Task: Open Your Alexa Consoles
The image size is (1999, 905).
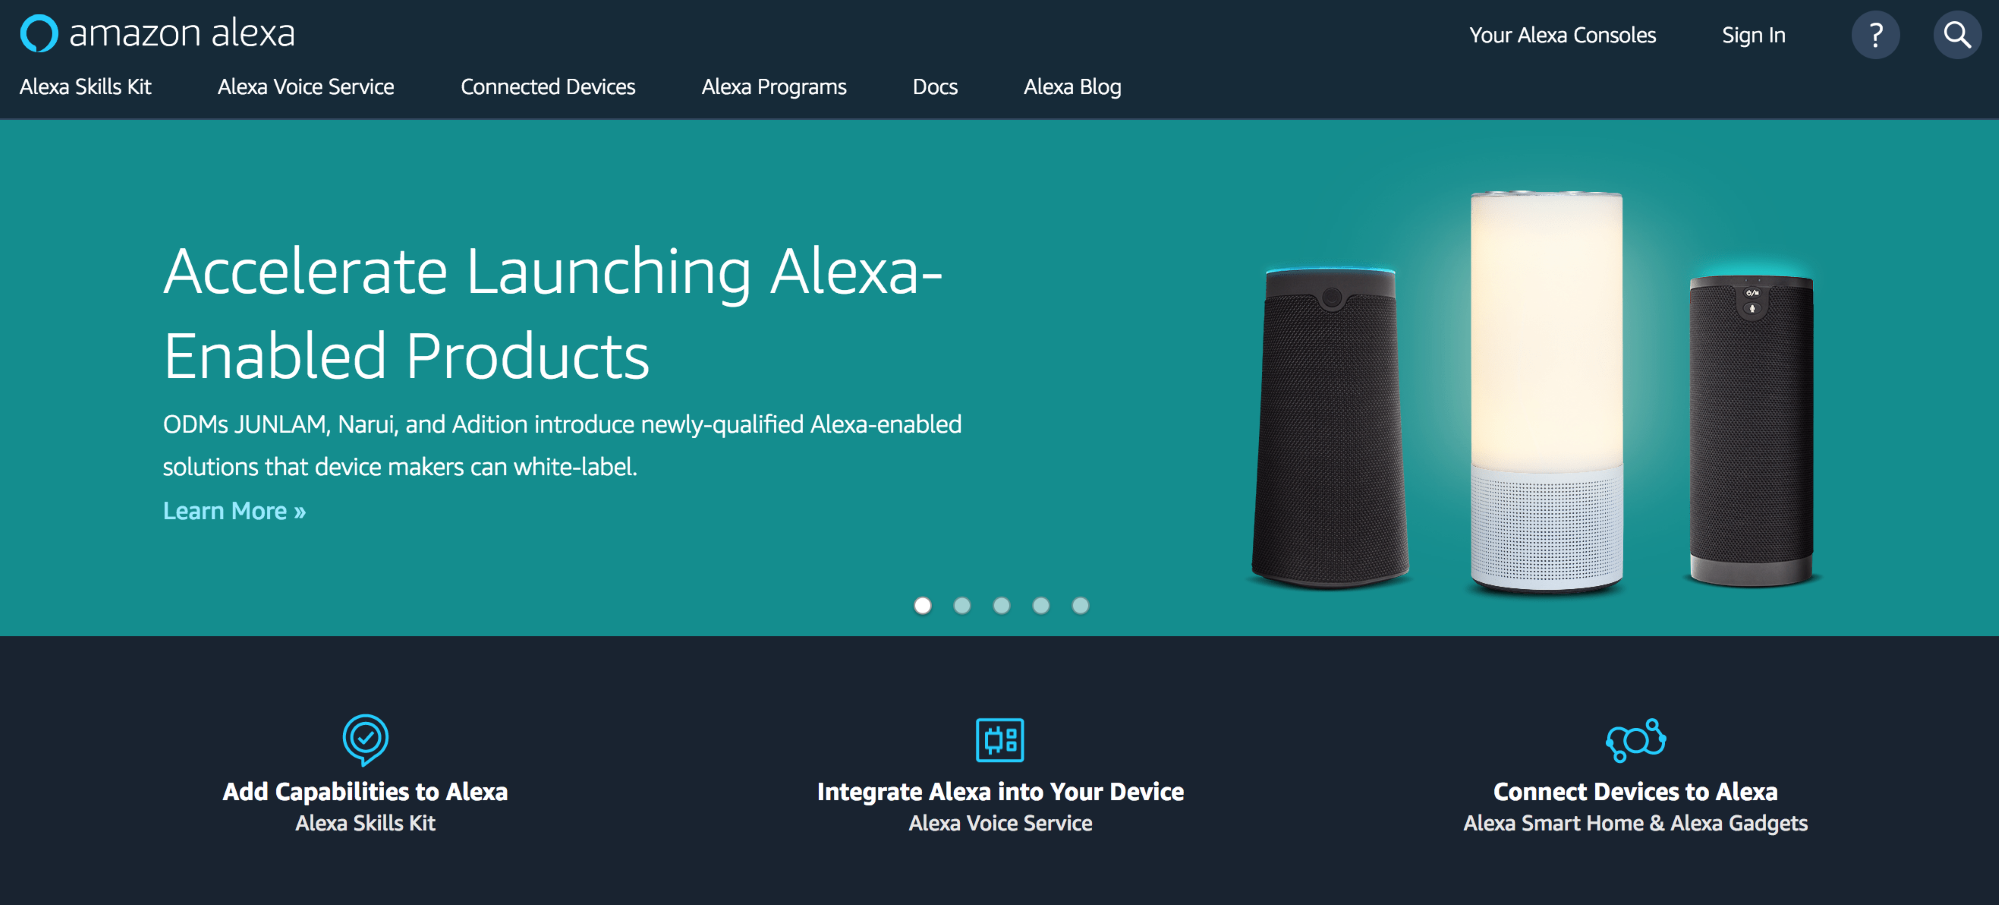Action: 1562,35
